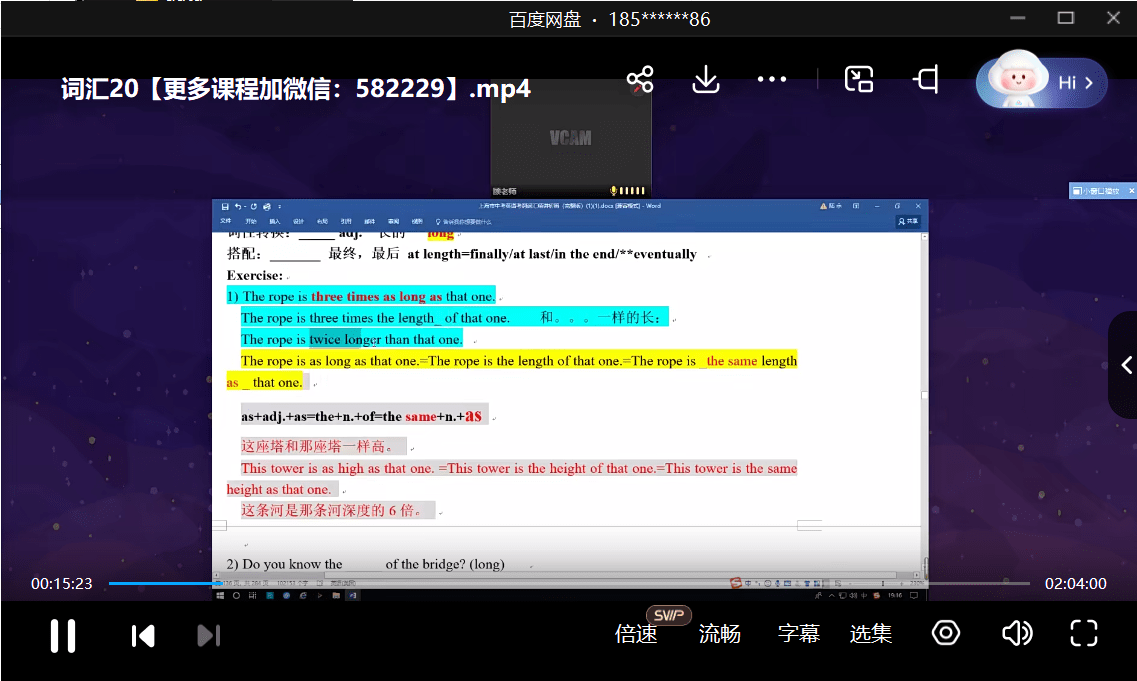Enter fullscreen mode
Screen dimensions: 1137x681
1084,633
